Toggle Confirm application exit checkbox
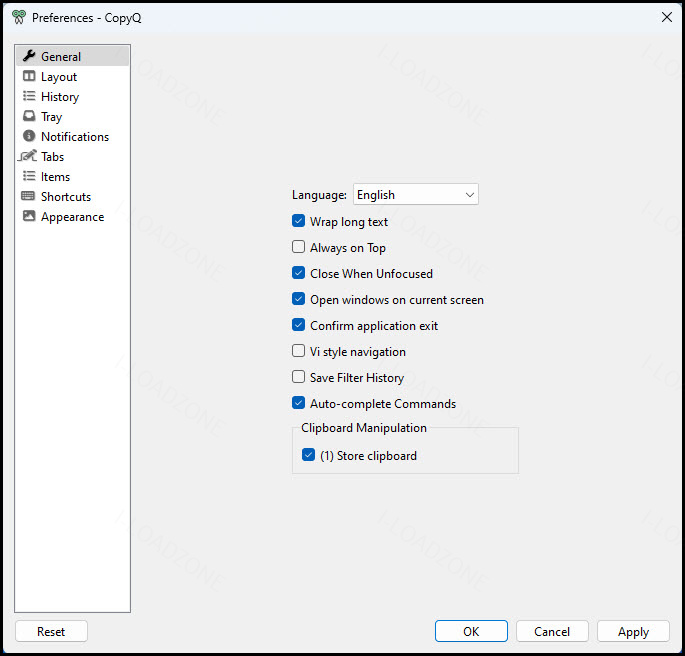The image size is (685, 656). [x=298, y=325]
